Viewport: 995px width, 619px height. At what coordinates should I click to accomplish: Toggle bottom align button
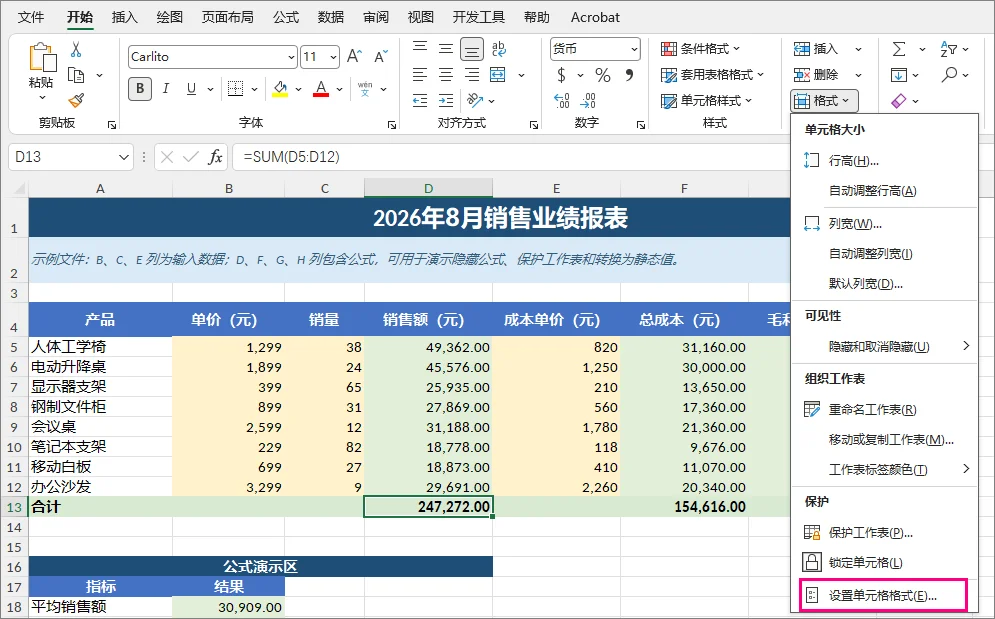tap(471, 49)
